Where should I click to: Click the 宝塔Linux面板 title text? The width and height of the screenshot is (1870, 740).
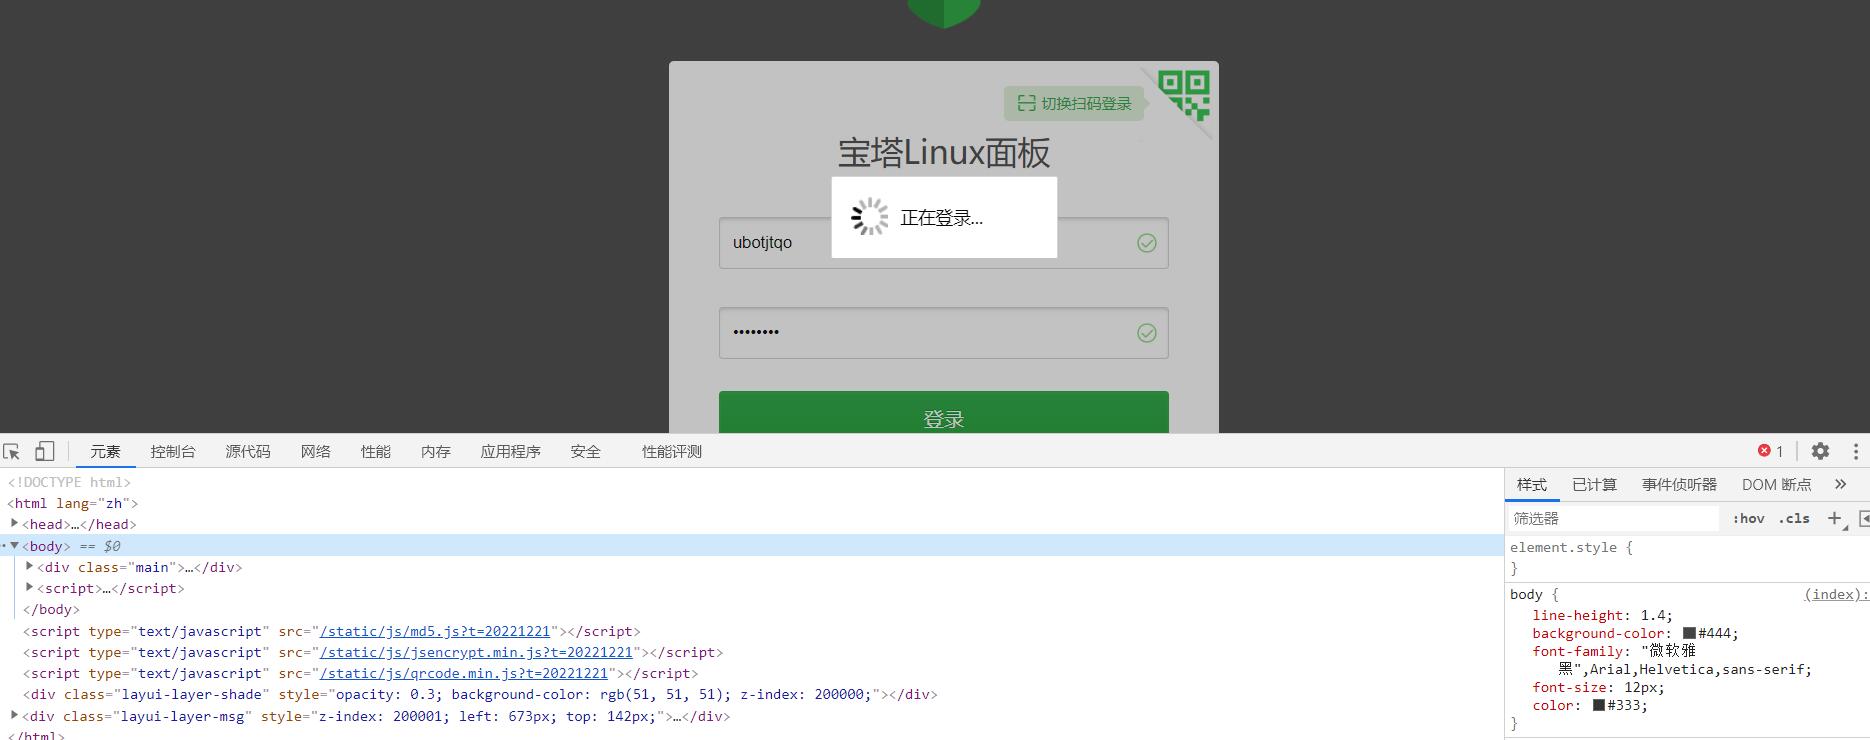pos(944,153)
